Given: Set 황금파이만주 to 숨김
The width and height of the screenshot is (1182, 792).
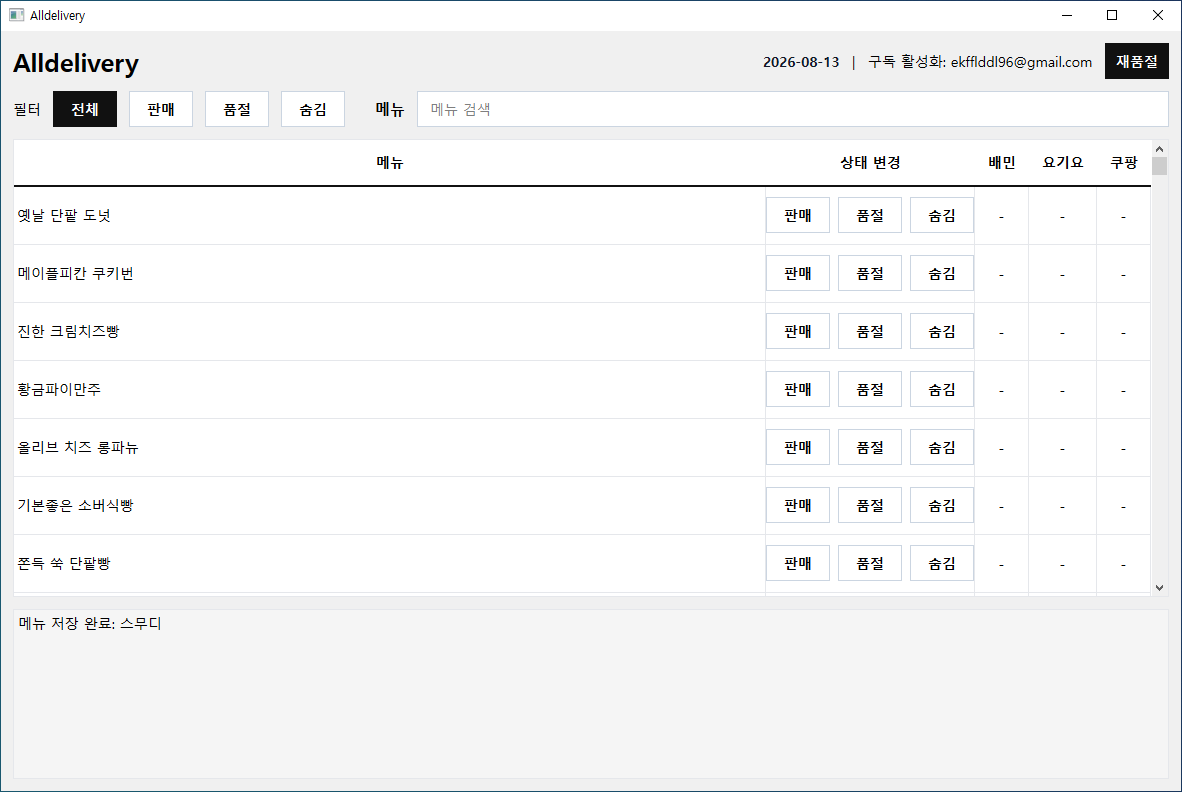Looking at the screenshot, I should 942,390.
